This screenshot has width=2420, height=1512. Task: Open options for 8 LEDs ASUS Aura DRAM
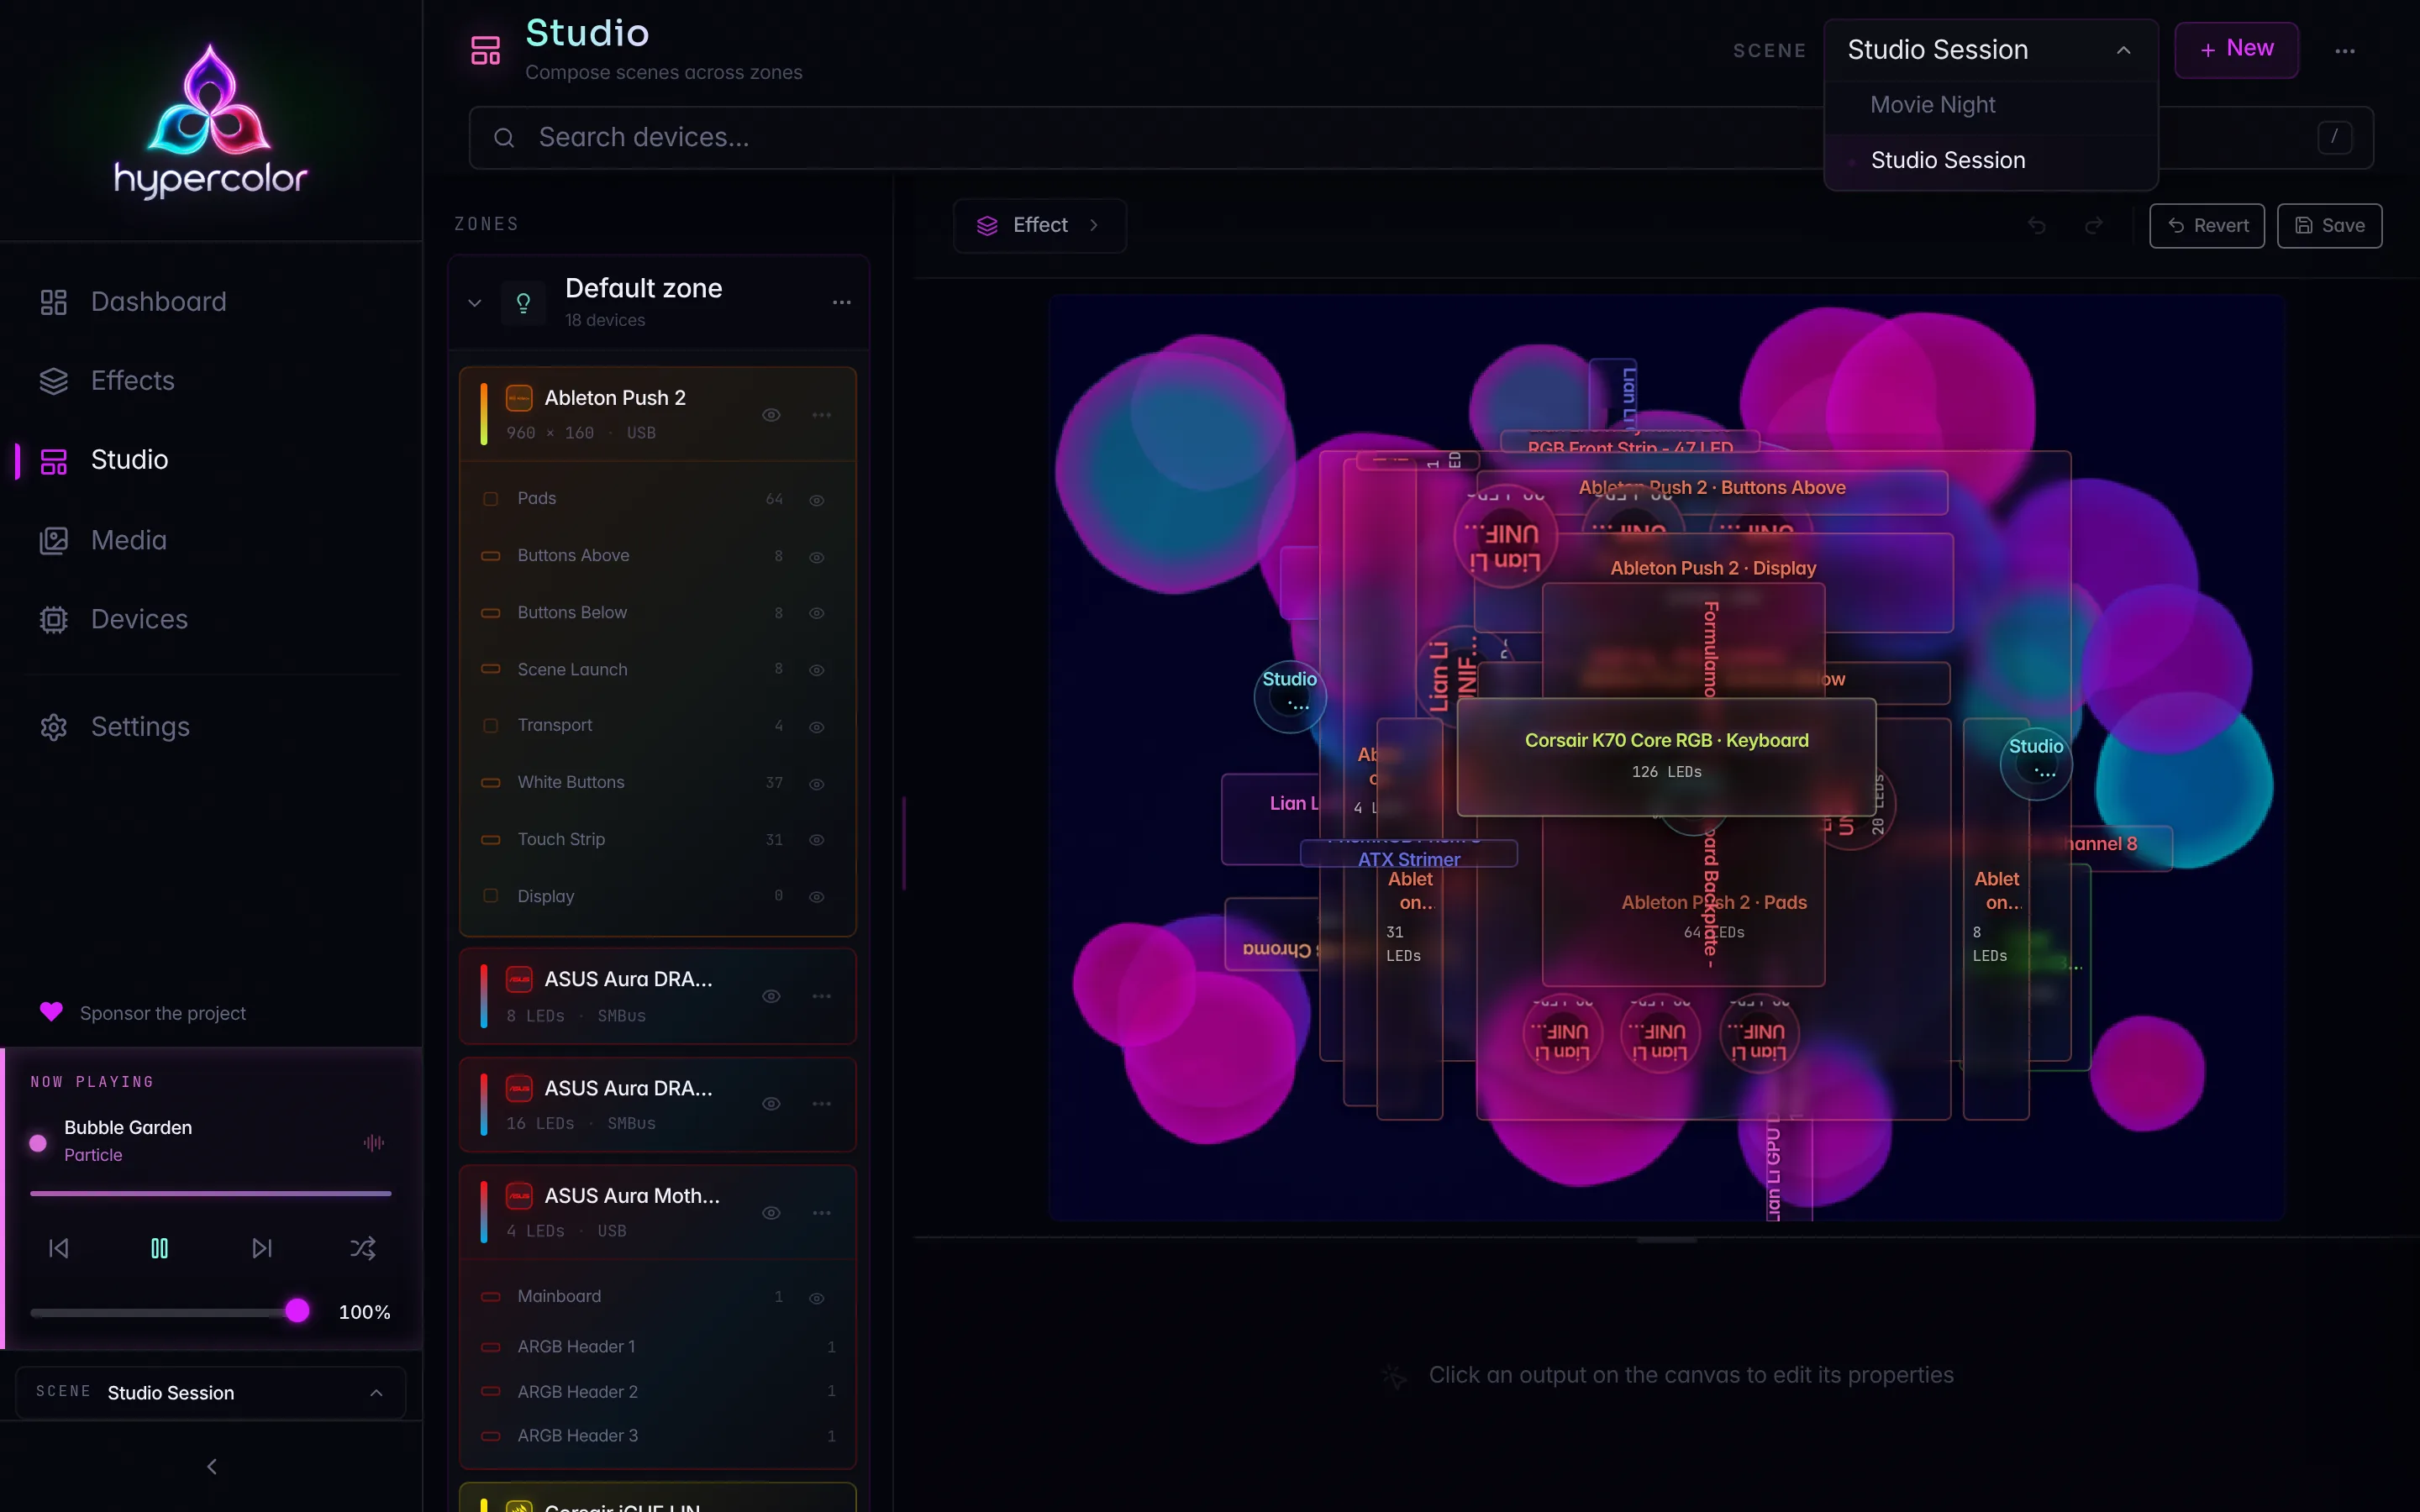click(x=822, y=996)
